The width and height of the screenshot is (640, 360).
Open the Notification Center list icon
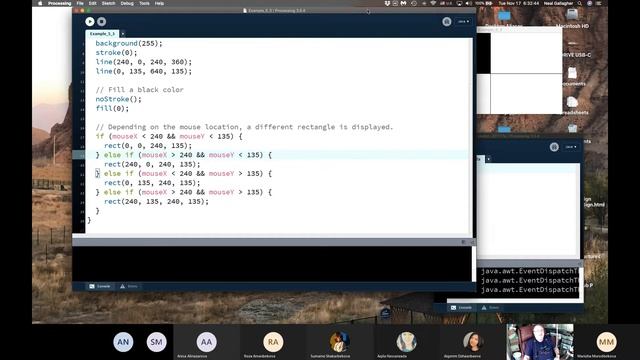coord(599,3)
